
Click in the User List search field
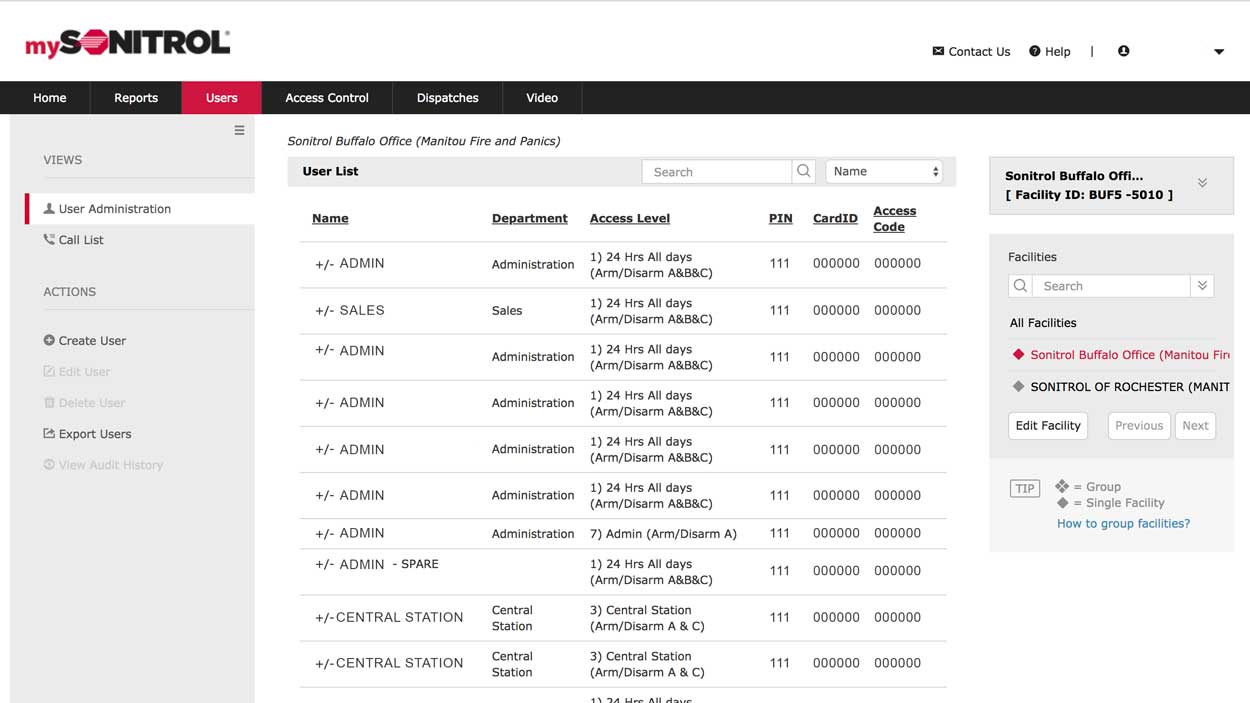pos(717,171)
